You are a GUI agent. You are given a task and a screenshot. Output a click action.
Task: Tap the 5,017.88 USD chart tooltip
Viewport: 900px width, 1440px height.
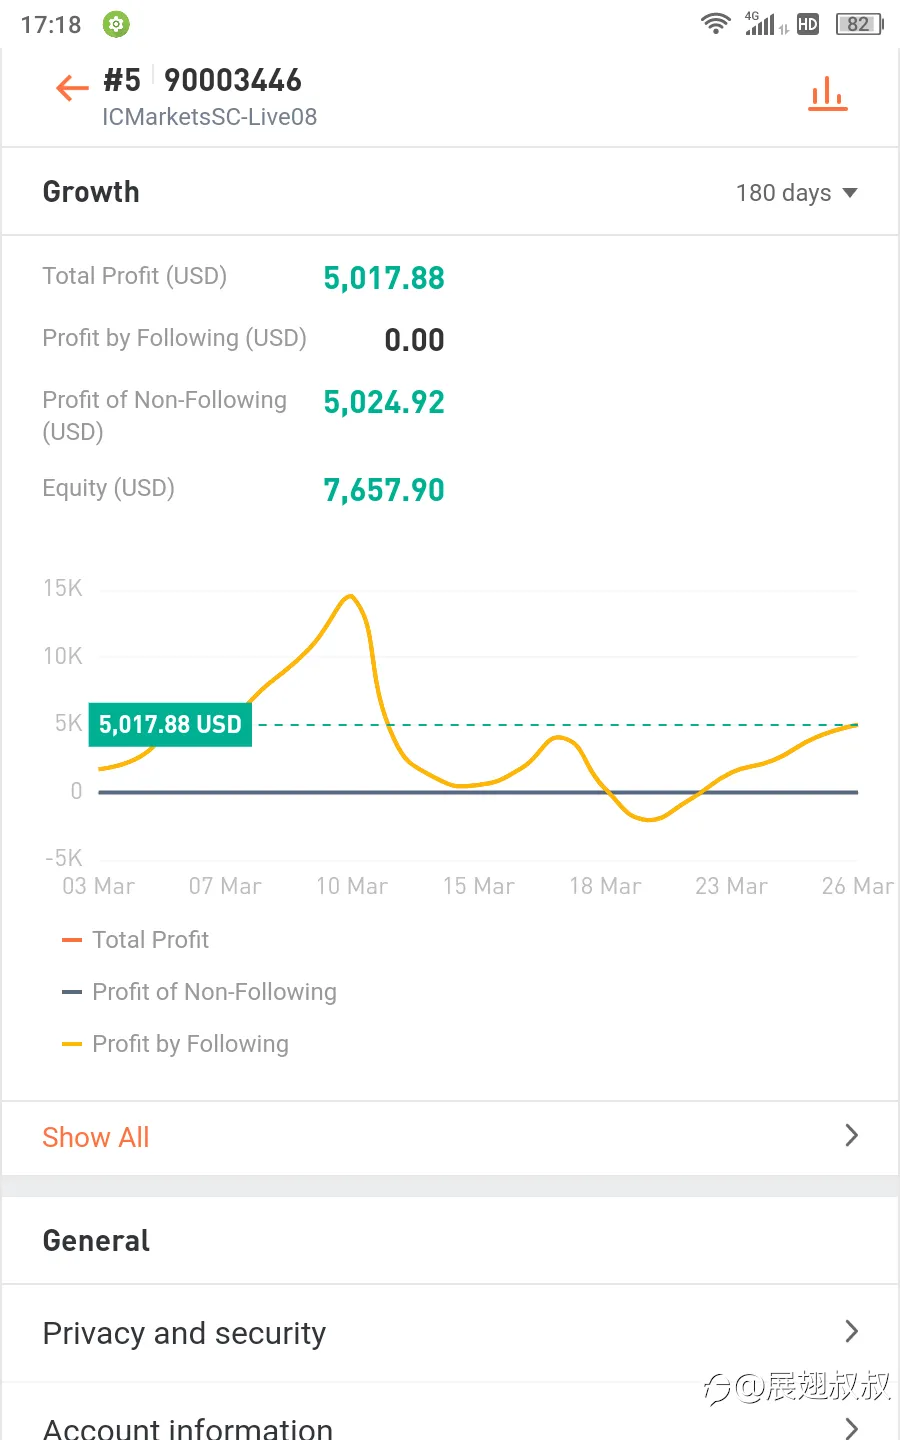pyautogui.click(x=170, y=724)
